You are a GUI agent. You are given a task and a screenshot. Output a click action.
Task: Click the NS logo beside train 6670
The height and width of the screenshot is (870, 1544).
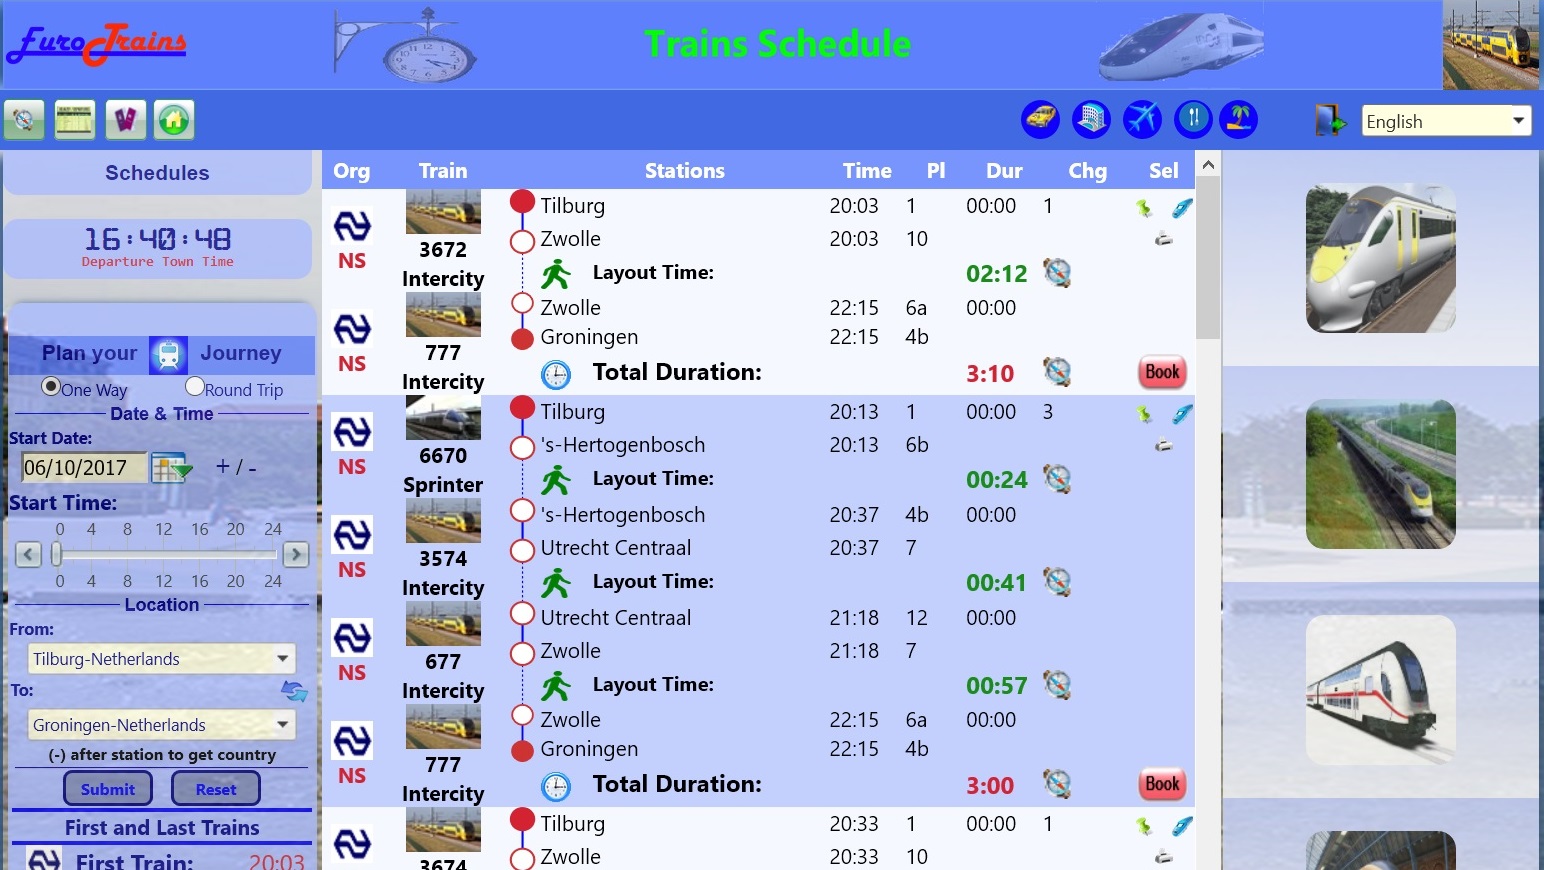click(352, 432)
